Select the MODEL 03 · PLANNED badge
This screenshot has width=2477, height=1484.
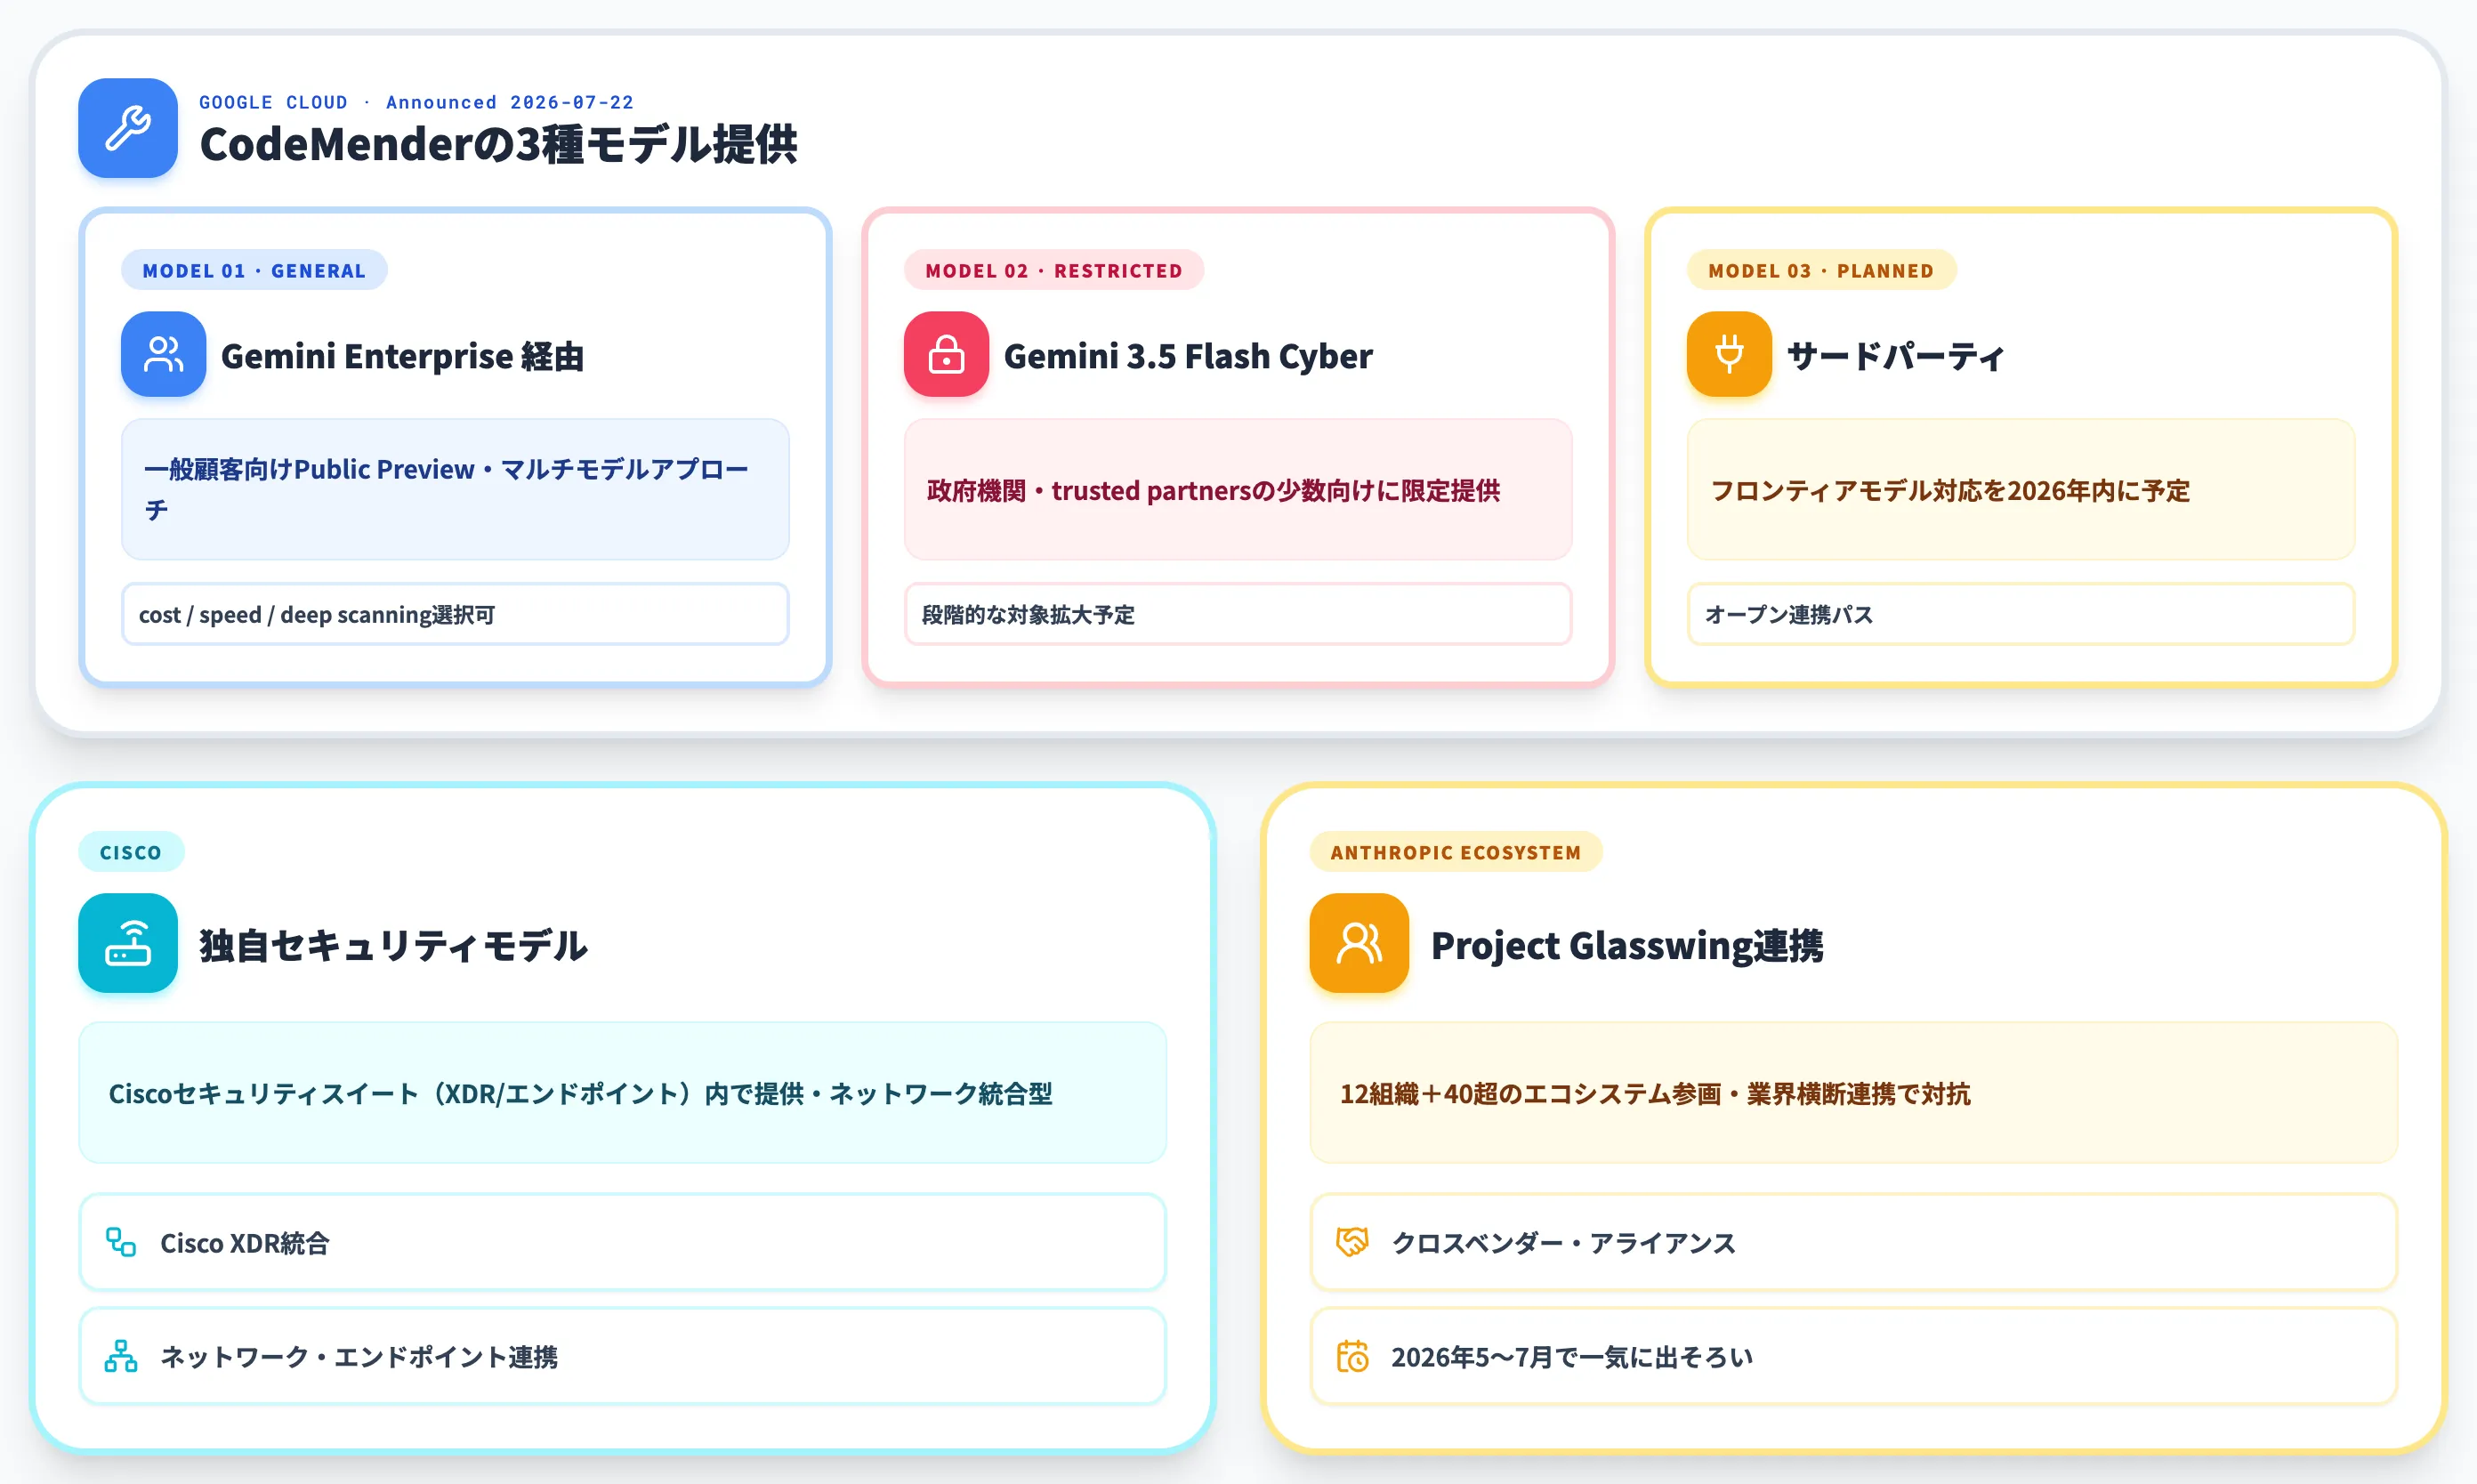point(1821,270)
